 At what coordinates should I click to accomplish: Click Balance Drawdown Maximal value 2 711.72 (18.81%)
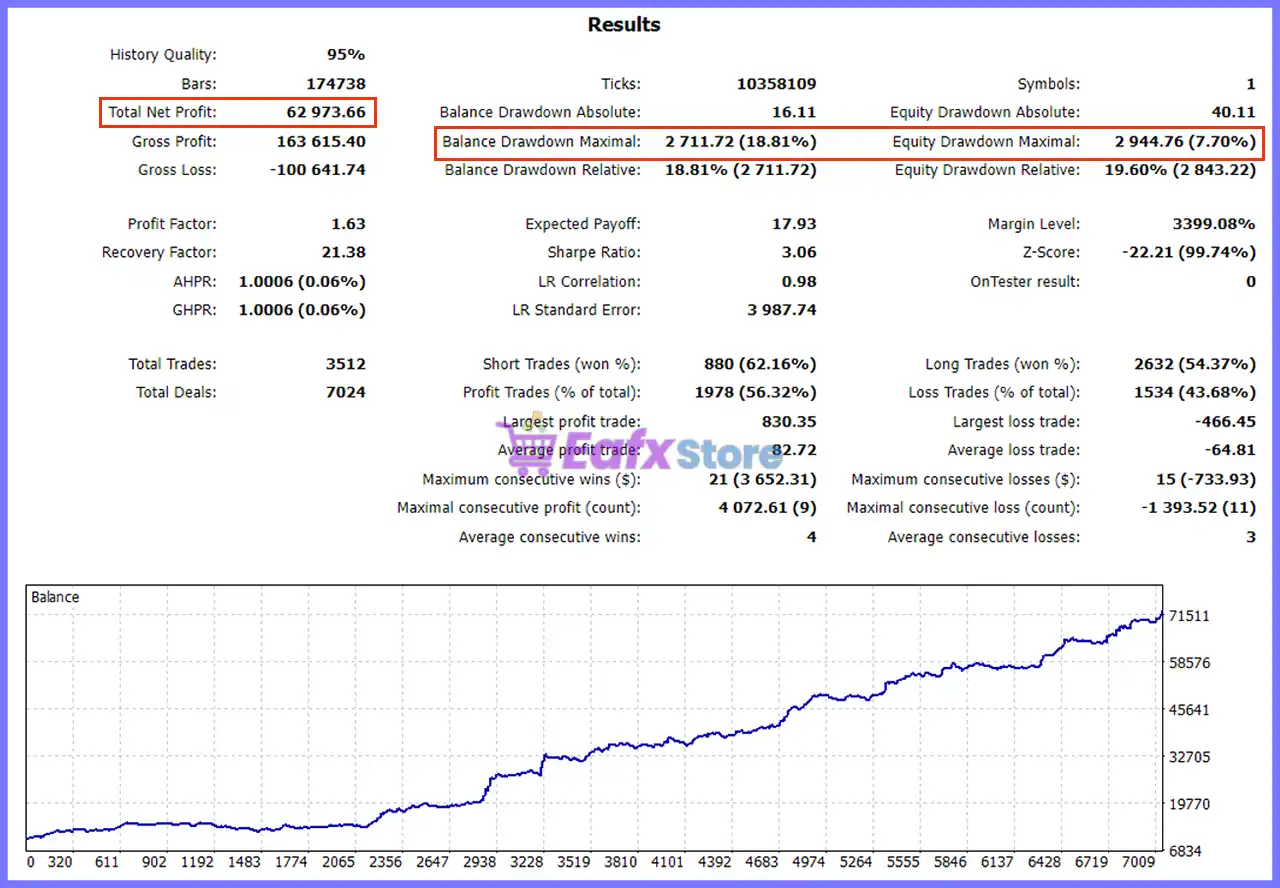click(x=741, y=142)
